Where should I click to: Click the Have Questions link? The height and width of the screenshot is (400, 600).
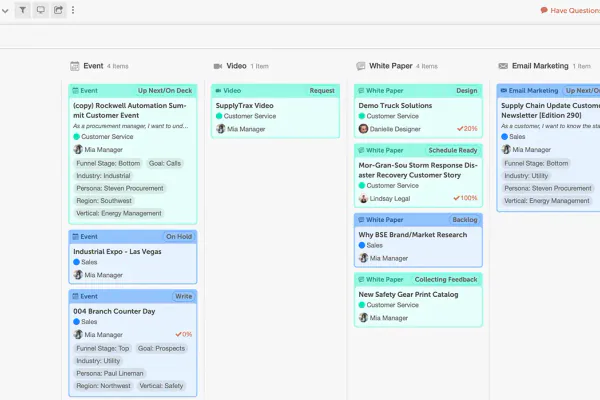(570, 10)
